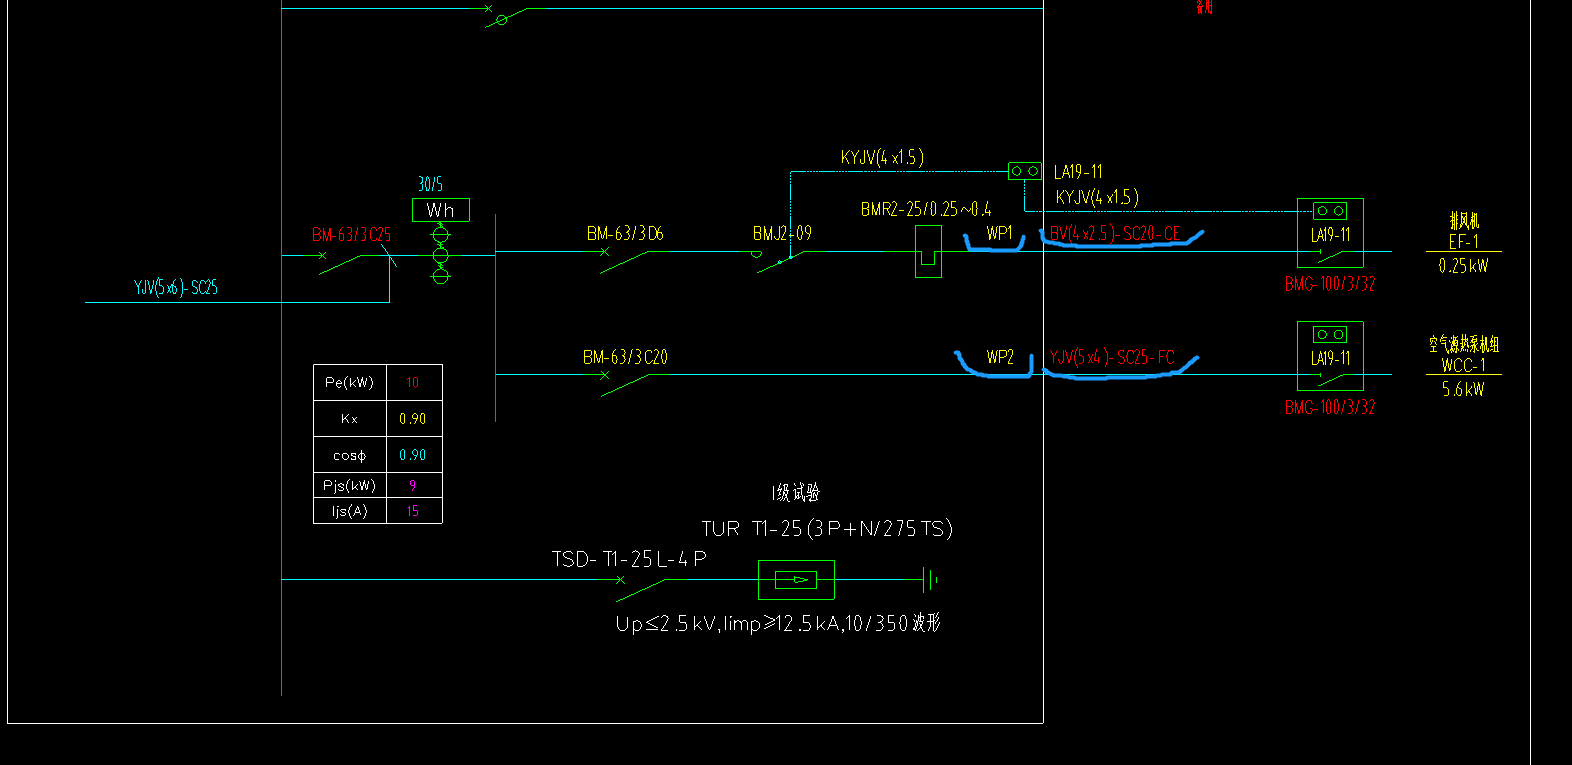Click the Pjs(kW) table cell
This screenshot has width=1572, height=765.
[x=349, y=485]
